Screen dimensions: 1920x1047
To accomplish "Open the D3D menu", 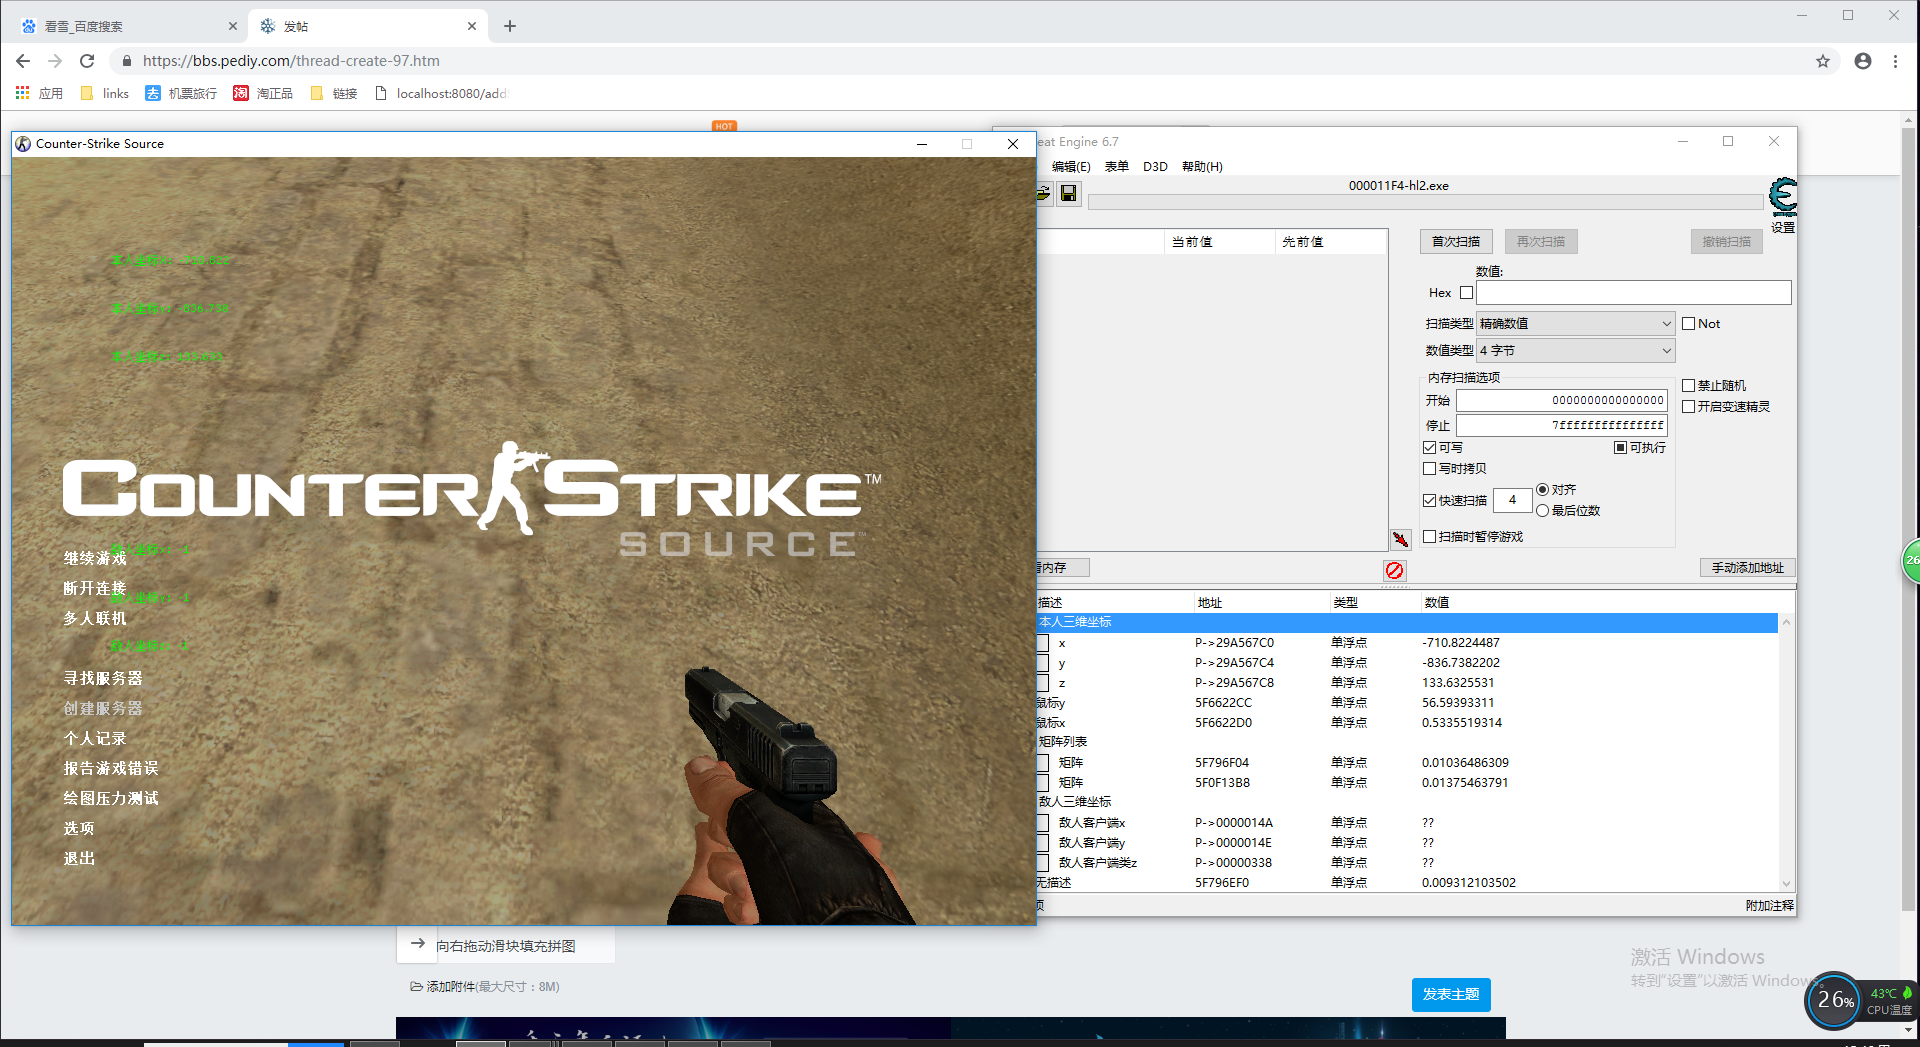I will (1155, 167).
